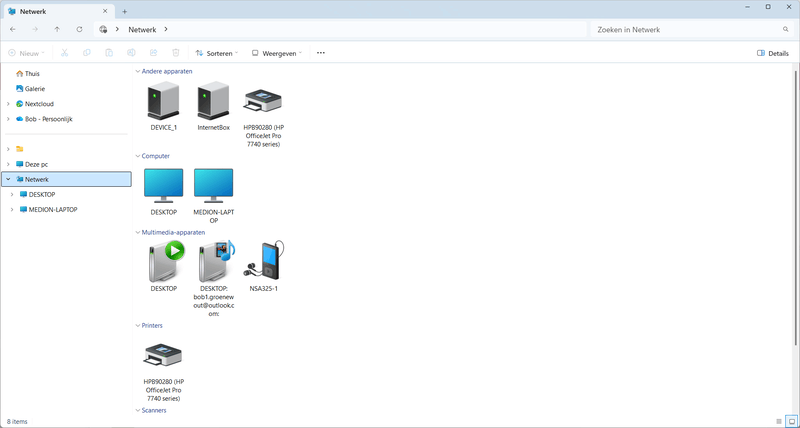Expand Deze pc tree node

pos(8,165)
